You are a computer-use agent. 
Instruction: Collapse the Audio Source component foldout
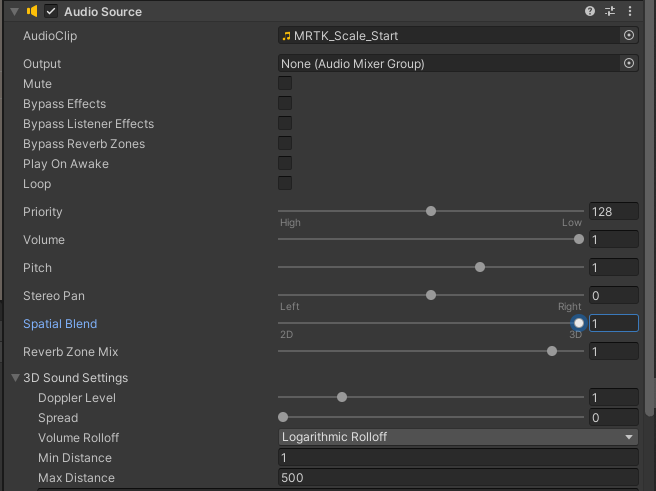click(x=13, y=11)
